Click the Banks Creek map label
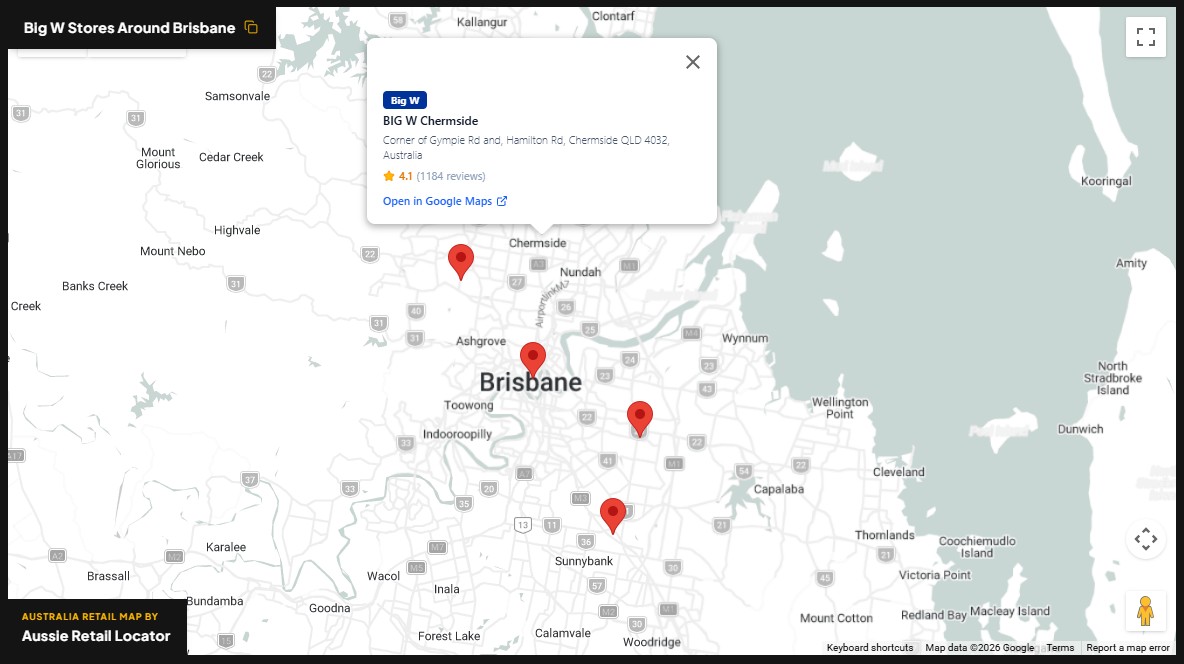This screenshot has width=1184, height=664. pyautogui.click(x=95, y=286)
